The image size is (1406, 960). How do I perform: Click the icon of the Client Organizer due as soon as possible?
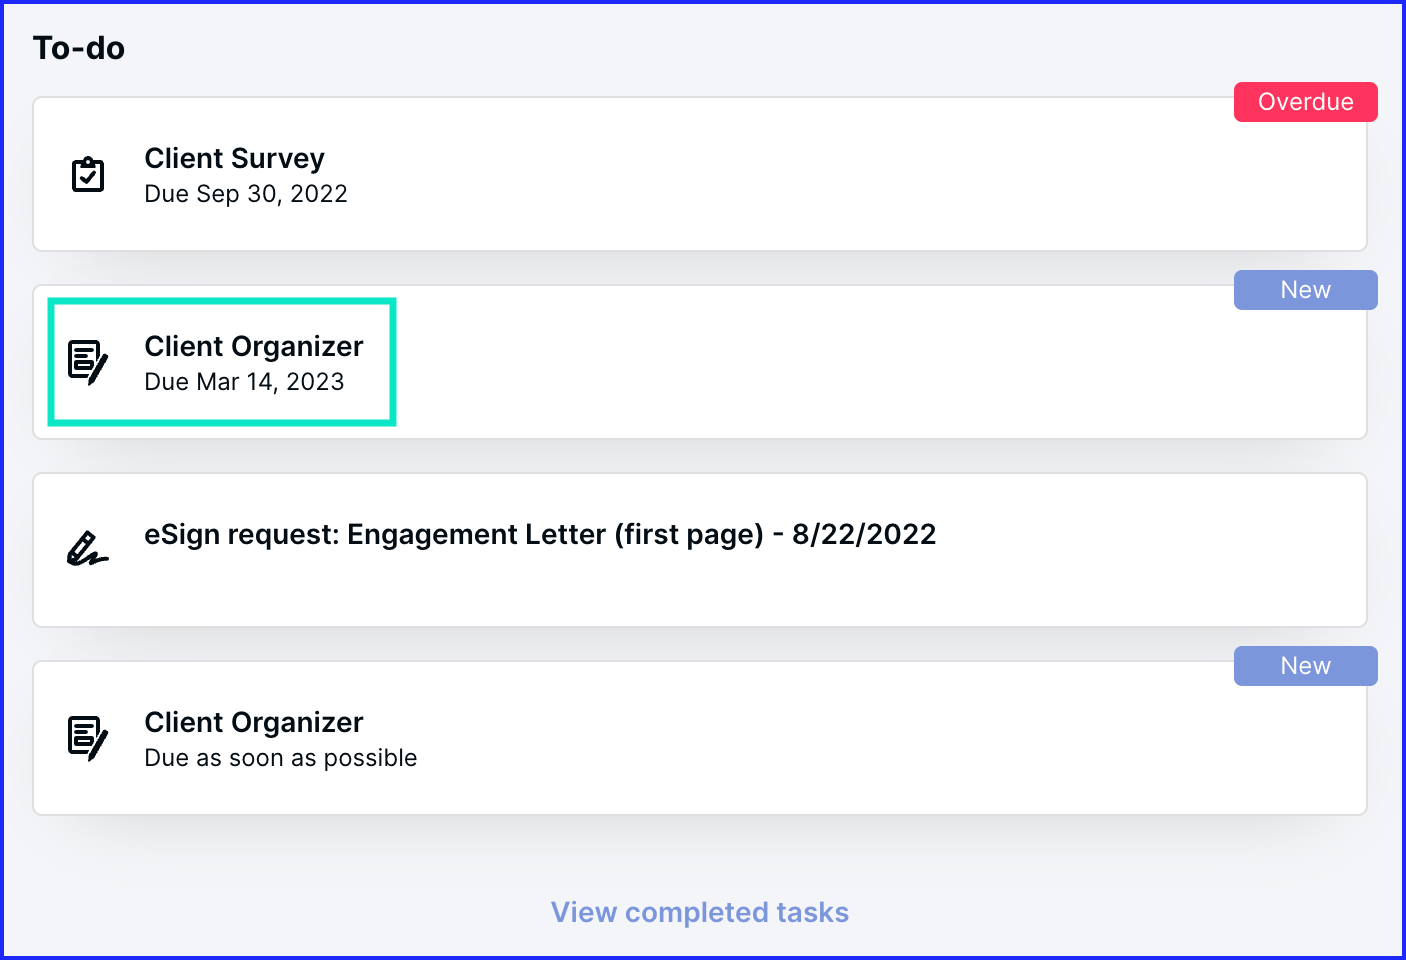(88, 738)
